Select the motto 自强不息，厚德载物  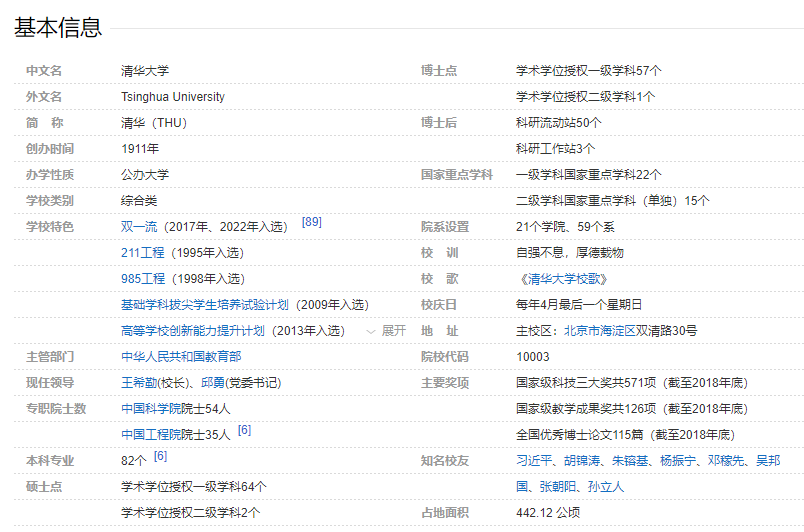pos(570,253)
